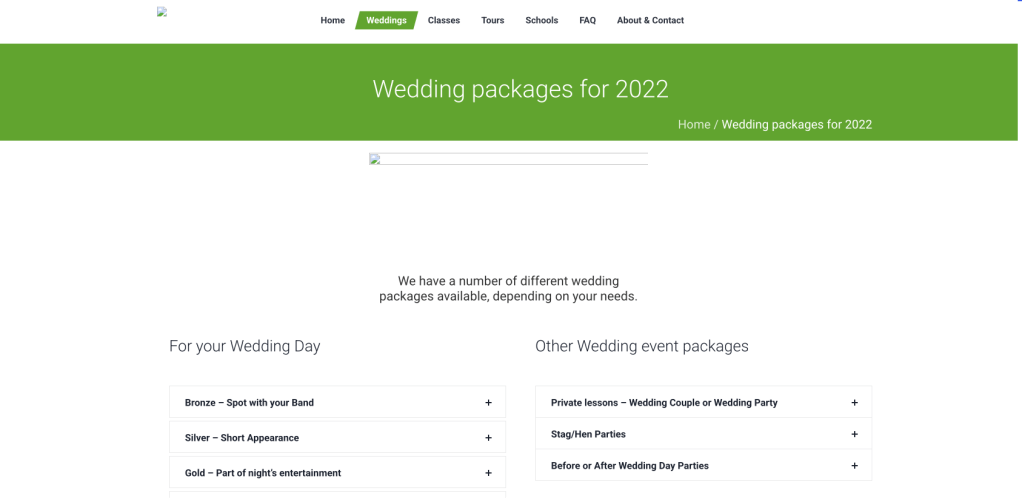Image resolution: width=1022 pixels, height=499 pixels.
Task: Open Private lessons accordion title
Action: click(663, 403)
